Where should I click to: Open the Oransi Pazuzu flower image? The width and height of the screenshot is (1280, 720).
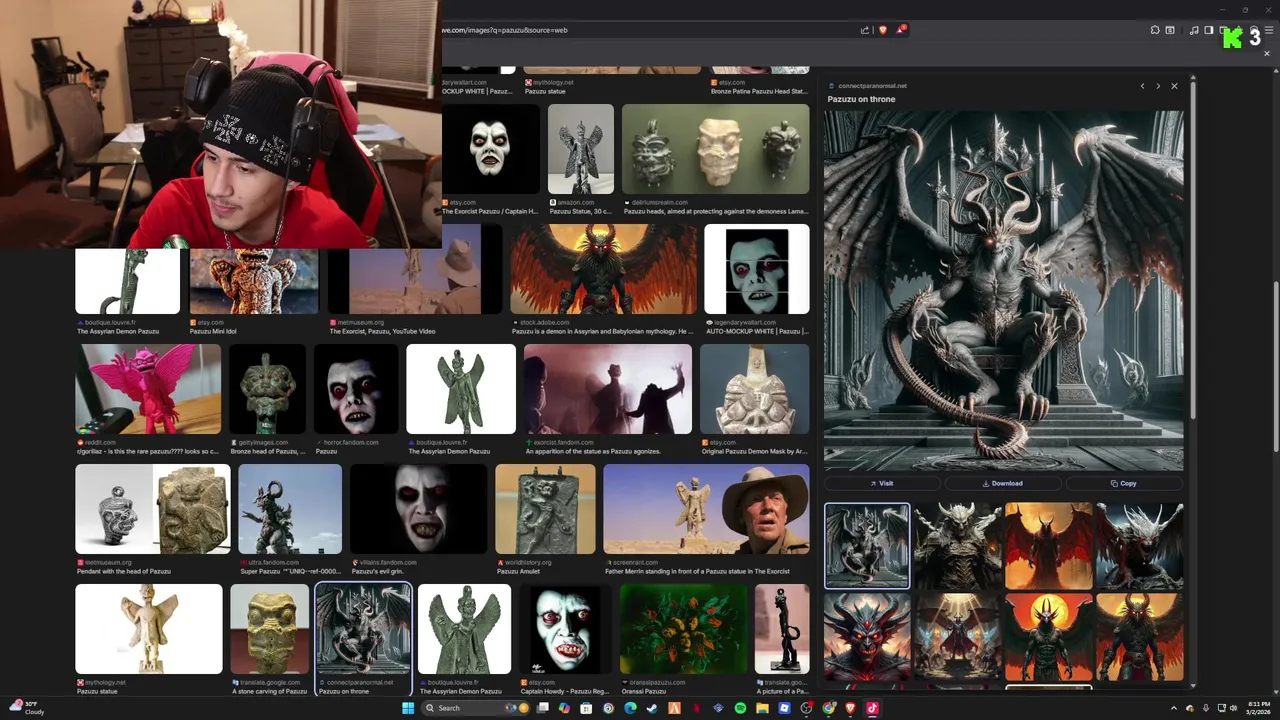coord(683,629)
